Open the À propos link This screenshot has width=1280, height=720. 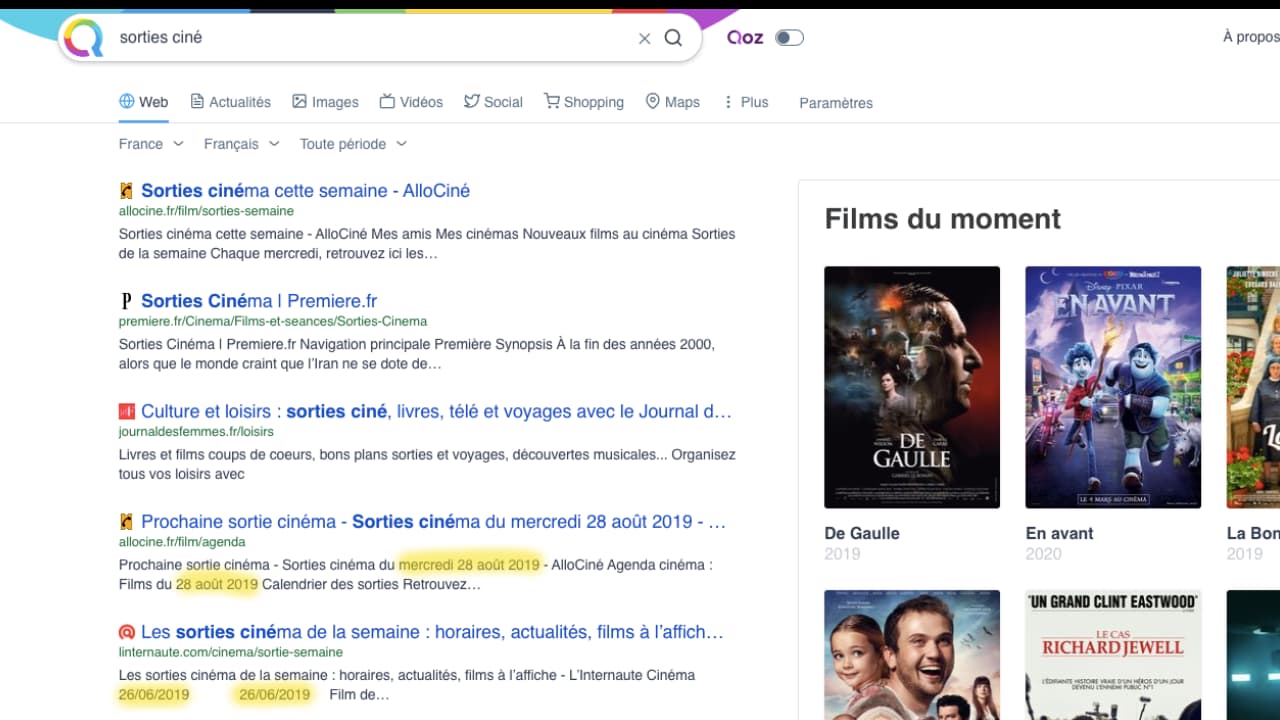tap(1251, 37)
